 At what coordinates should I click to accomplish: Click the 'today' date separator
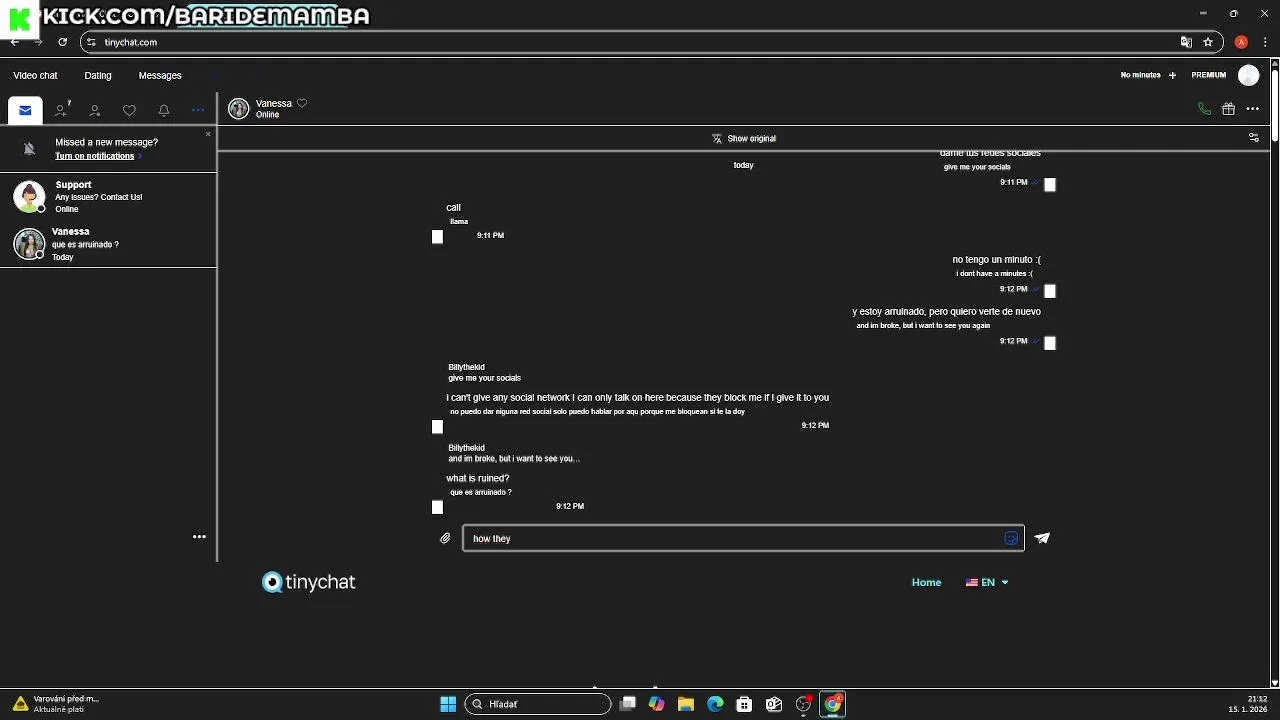coord(743,165)
